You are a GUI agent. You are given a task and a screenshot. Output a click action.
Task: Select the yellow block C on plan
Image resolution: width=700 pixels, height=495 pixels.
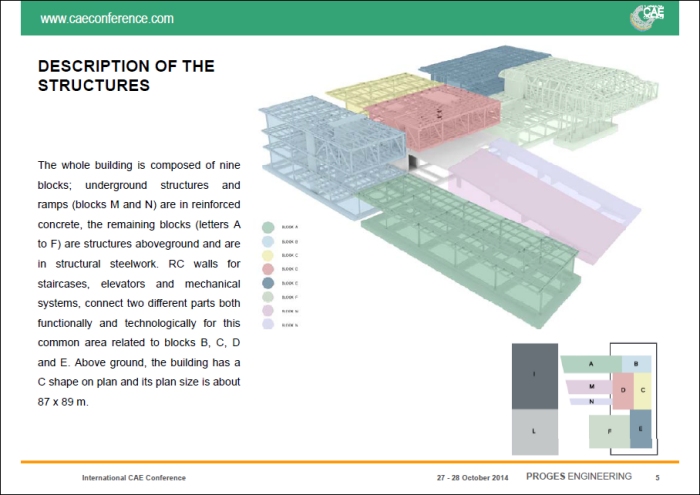(642, 390)
